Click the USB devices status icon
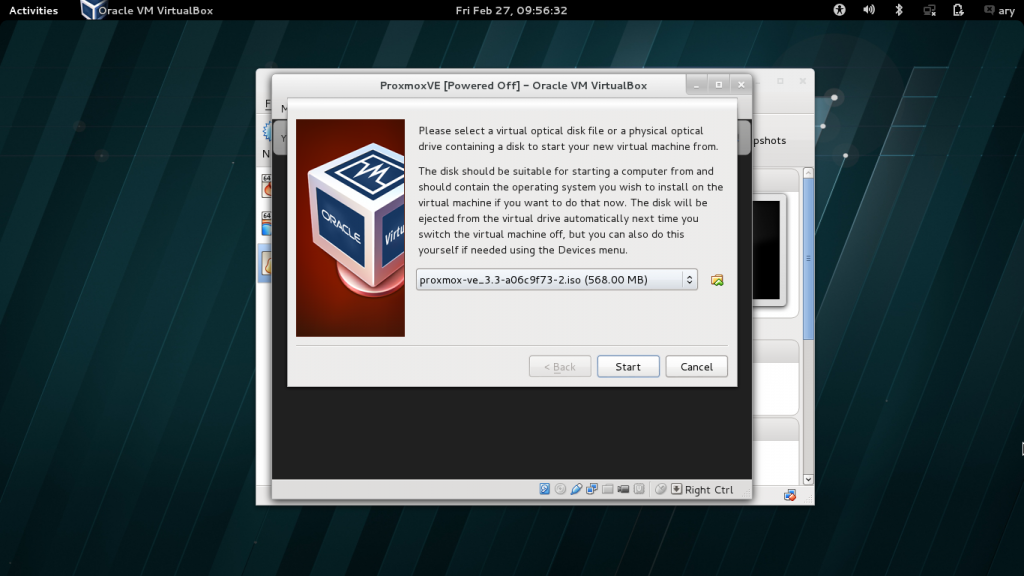Viewport: 1024px width, 576px height. click(576, 489)
